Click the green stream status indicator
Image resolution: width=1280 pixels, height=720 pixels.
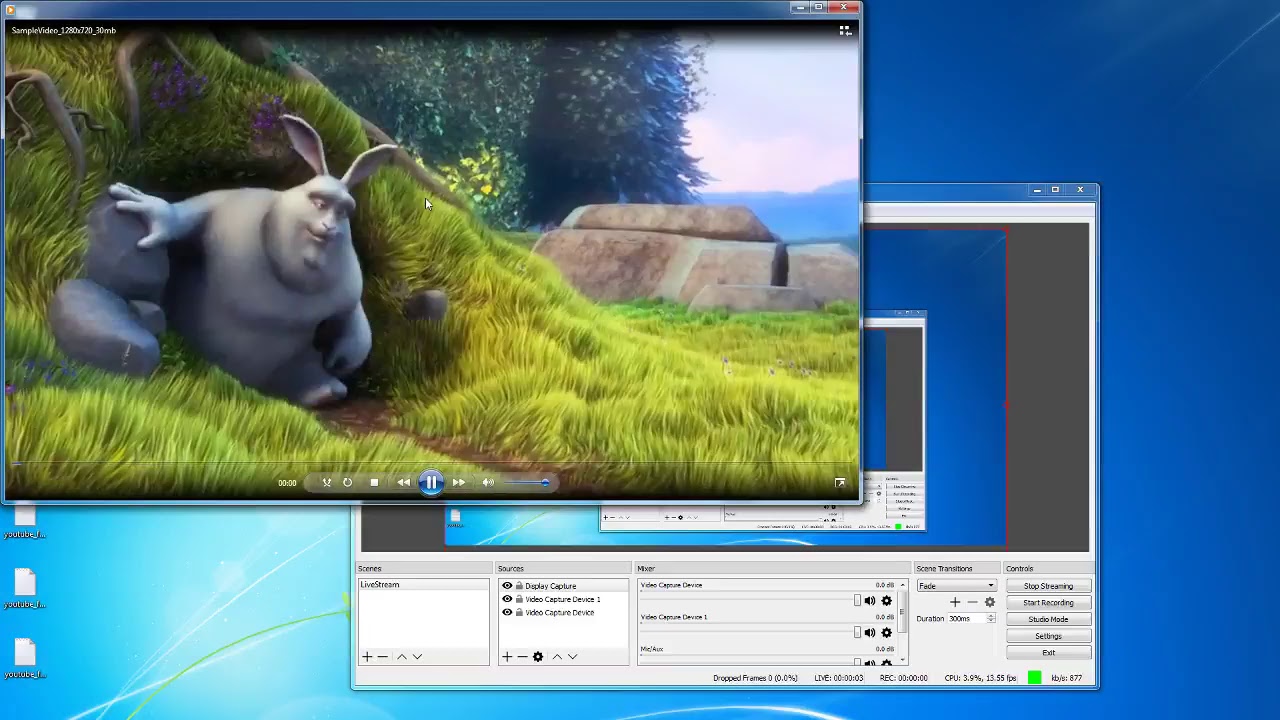coord(1034,678)
